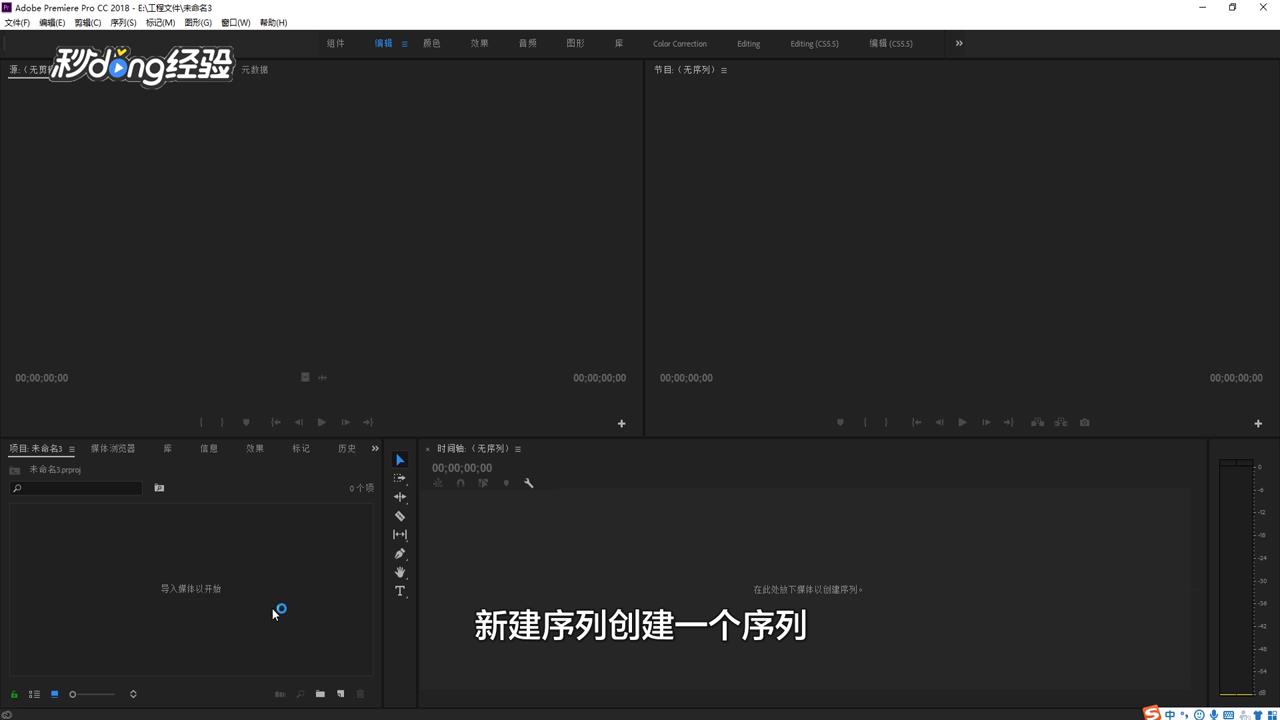Add marker in Source monitor

[x=246, y=422]
